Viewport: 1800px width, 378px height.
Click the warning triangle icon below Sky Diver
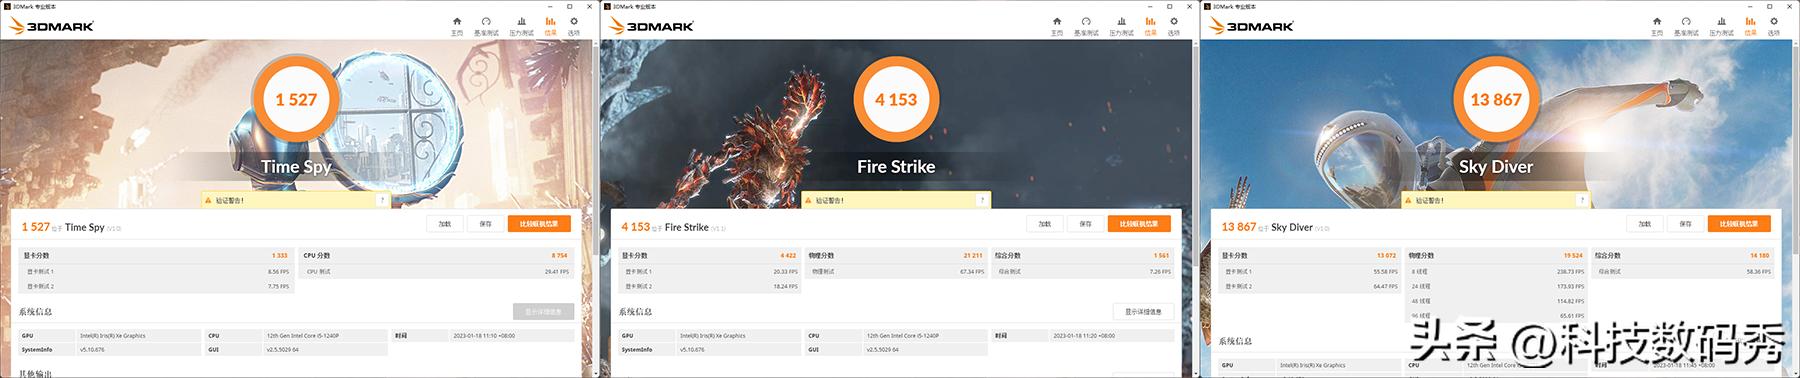point(1408,200)
